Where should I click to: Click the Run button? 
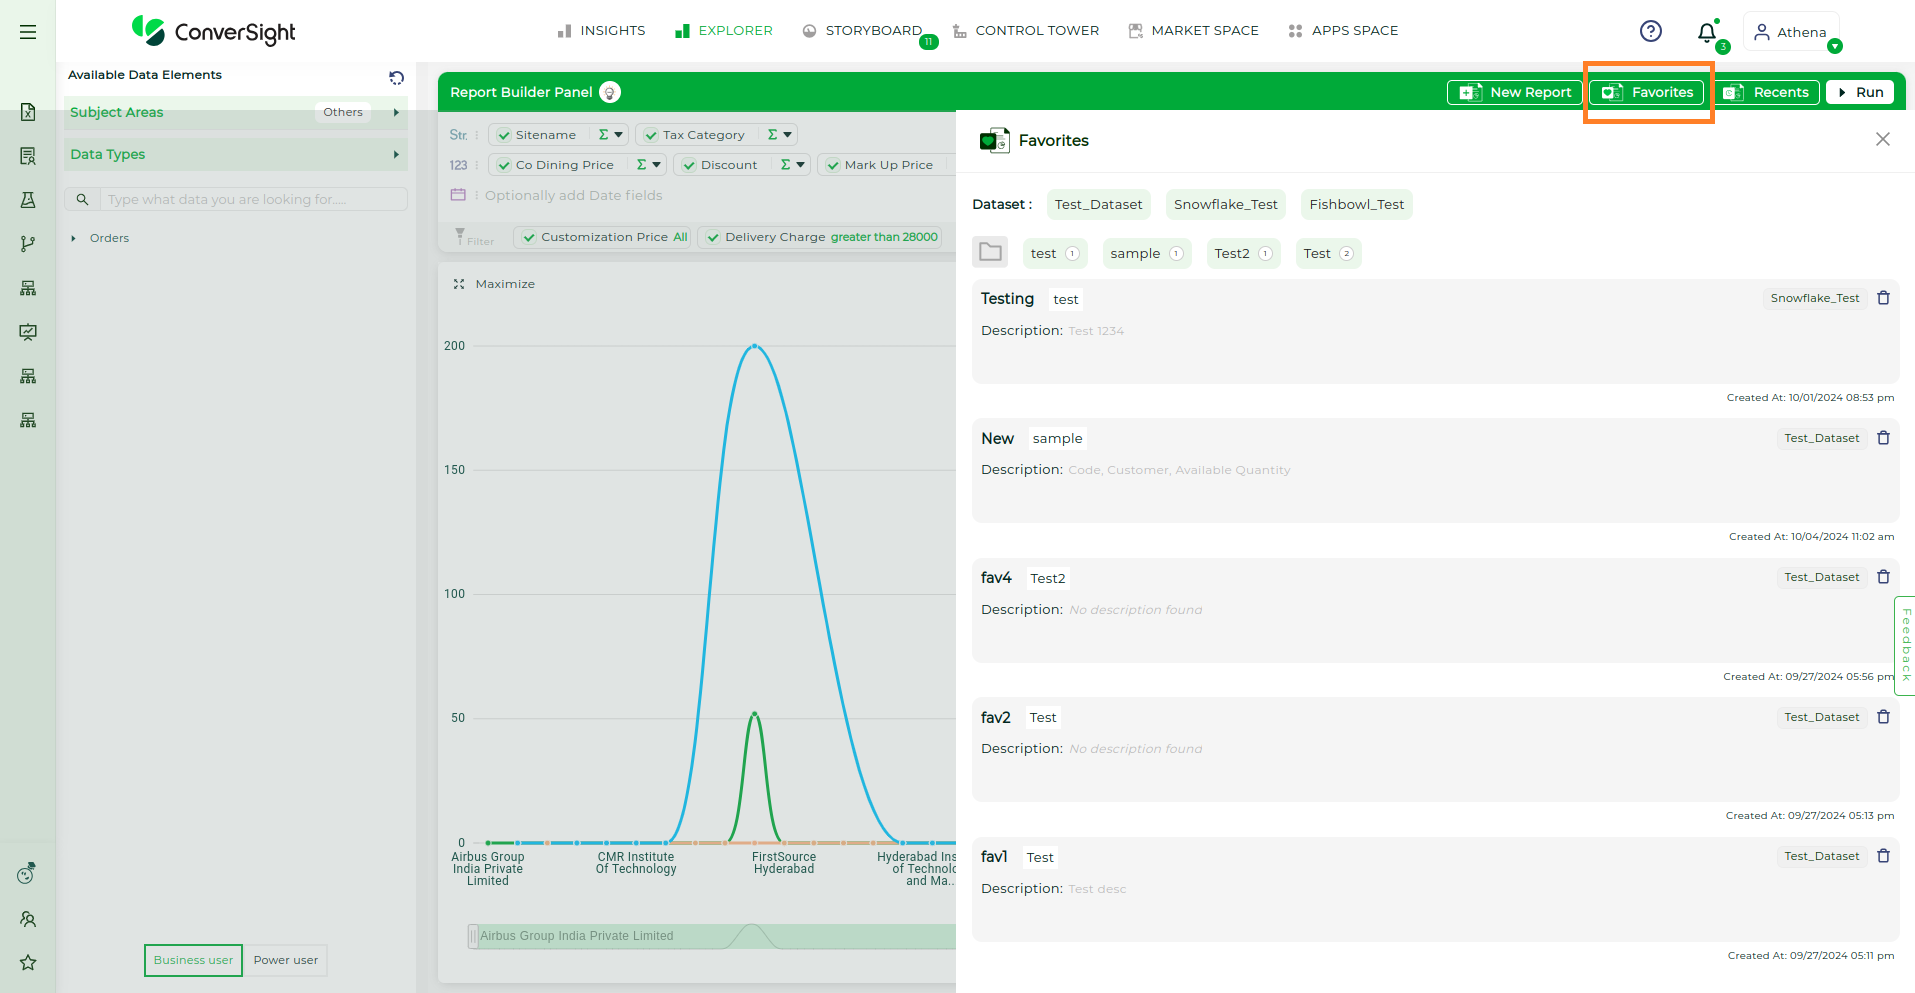coord(1860,92)
